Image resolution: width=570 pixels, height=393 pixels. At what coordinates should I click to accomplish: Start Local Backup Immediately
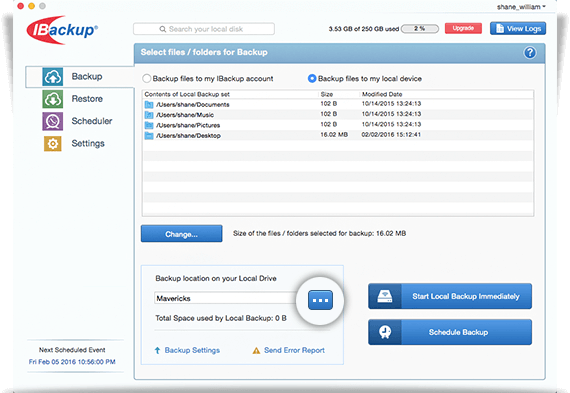click(450, 296)
